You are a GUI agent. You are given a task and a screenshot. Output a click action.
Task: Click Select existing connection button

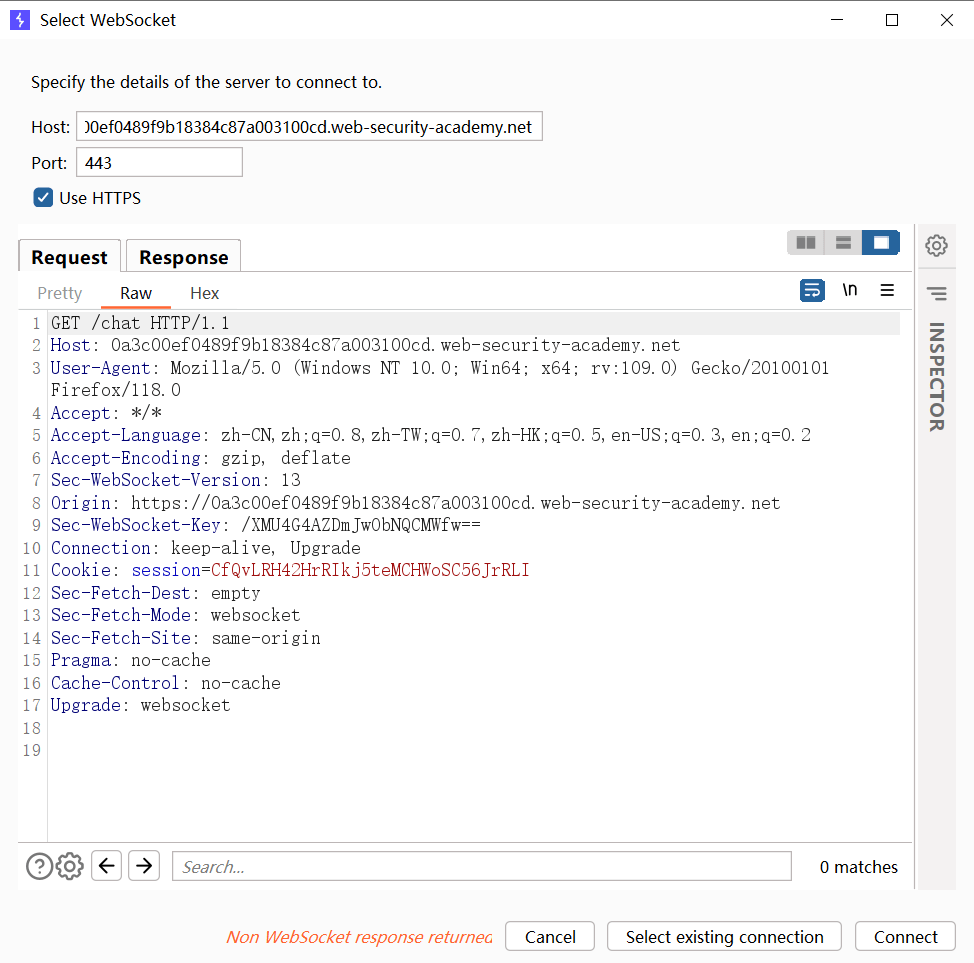724,937
